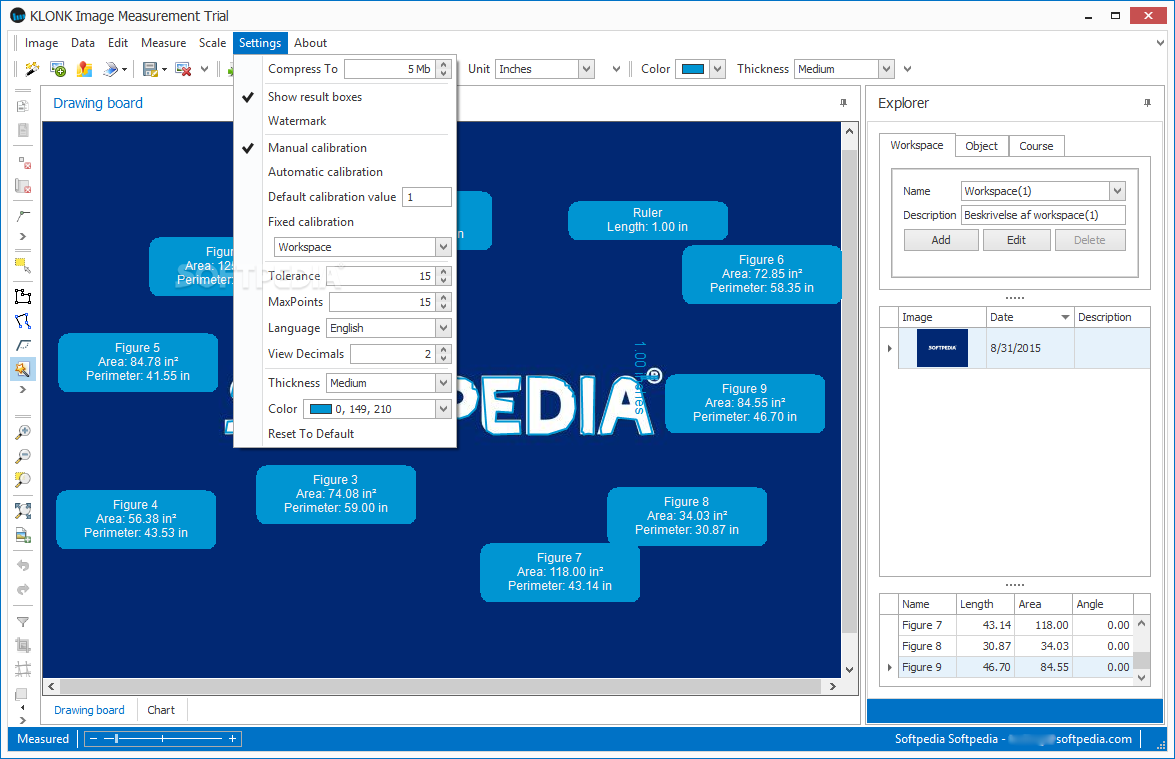Click the Default calibration value field
Screen dimensions: 1175x759
coord(427,197)
